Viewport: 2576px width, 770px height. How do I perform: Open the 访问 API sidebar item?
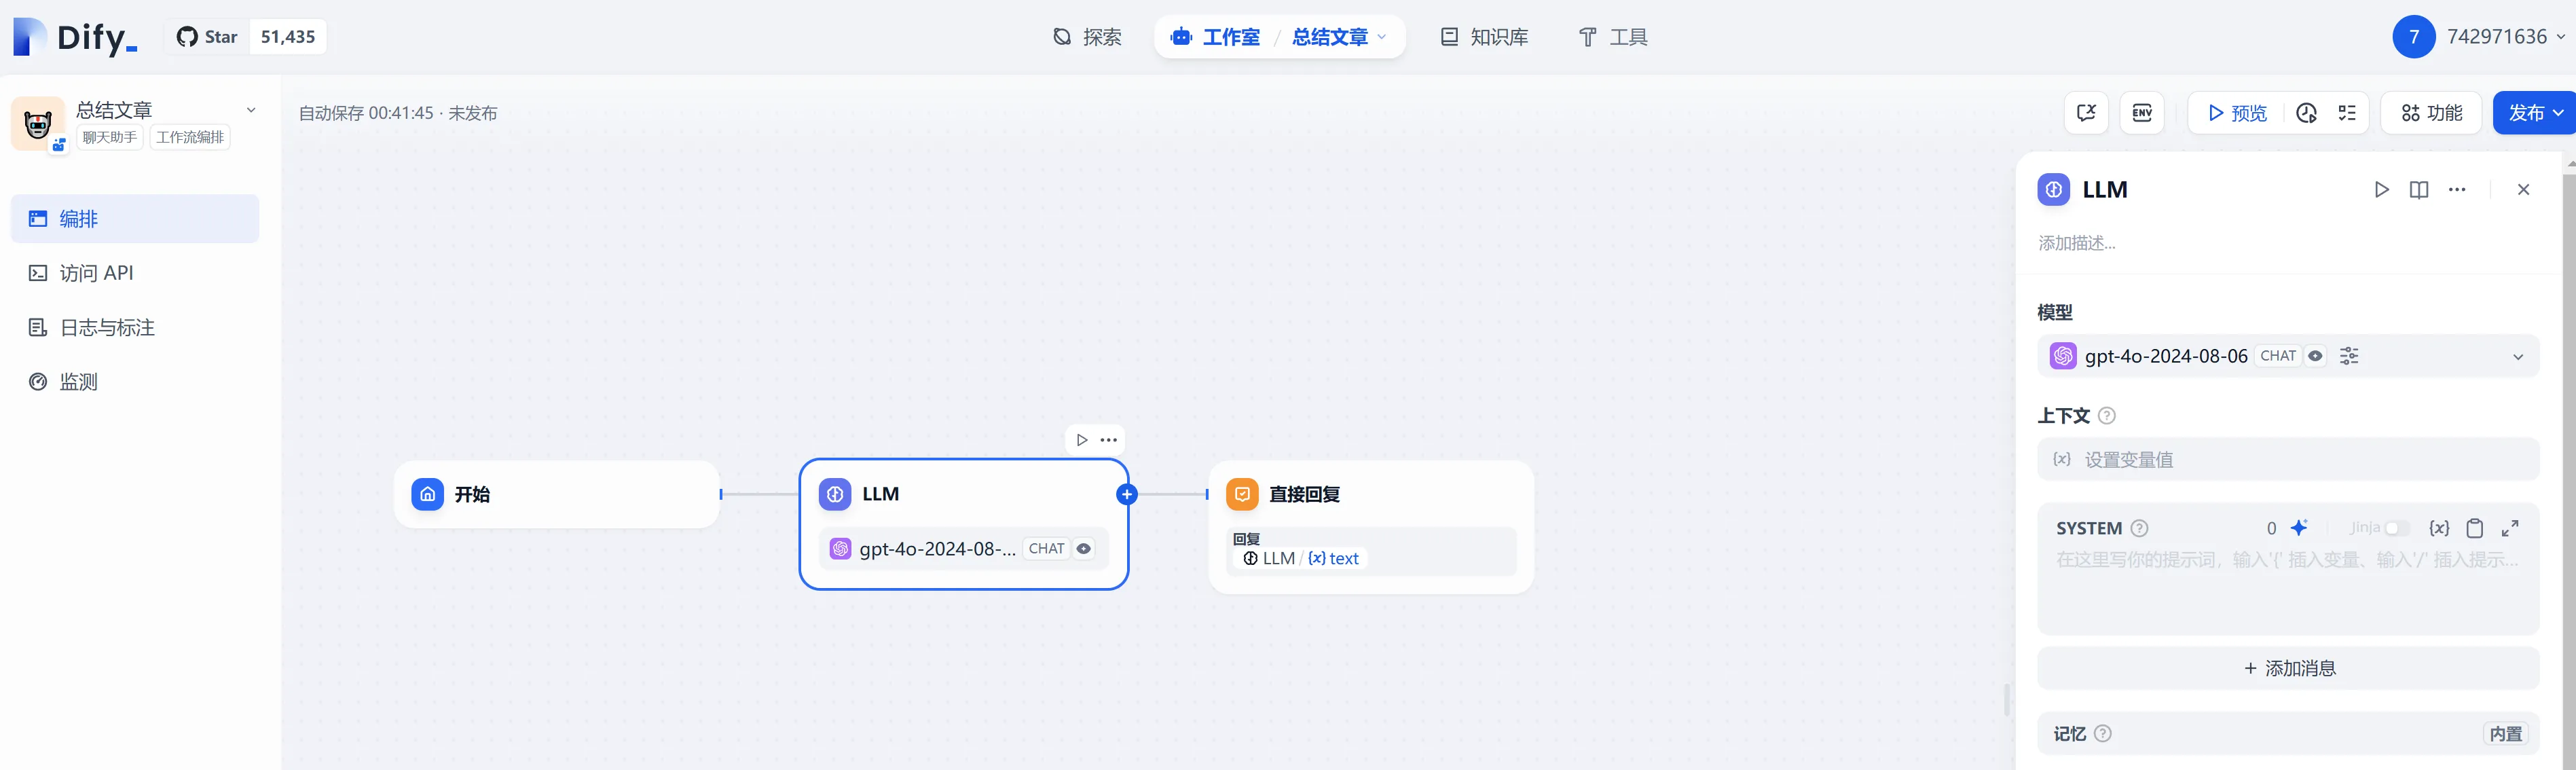tap(96, 273)
